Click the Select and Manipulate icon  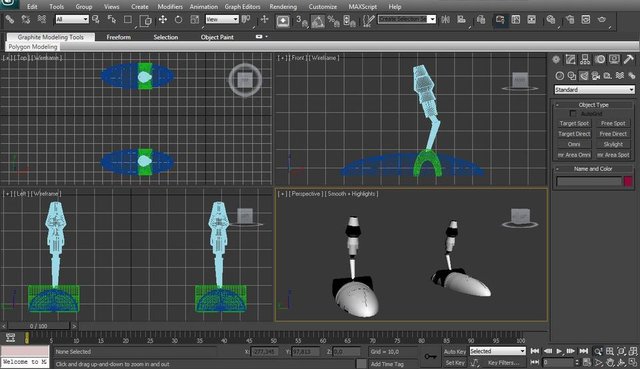[264, 19]
